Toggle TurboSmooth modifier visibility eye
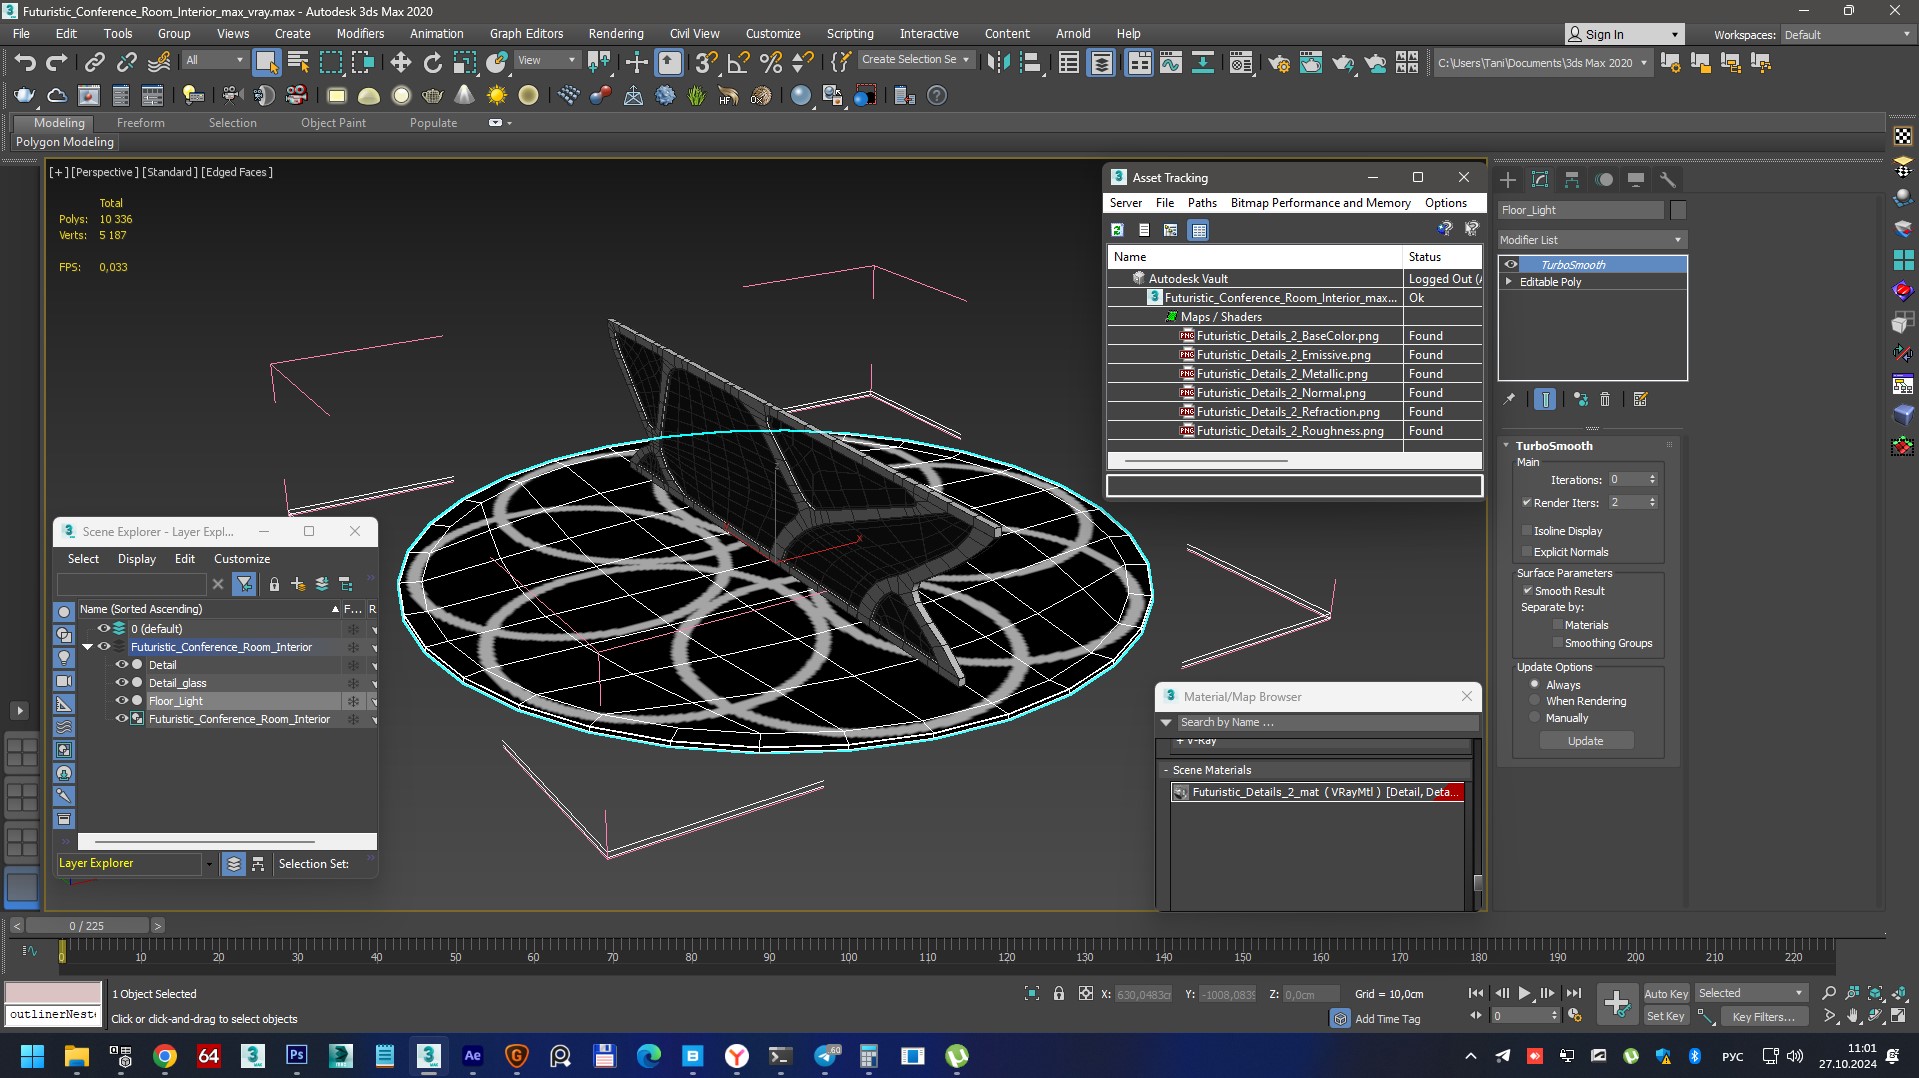Screen dimensions: 1919x1078 tap(1511, 265)
